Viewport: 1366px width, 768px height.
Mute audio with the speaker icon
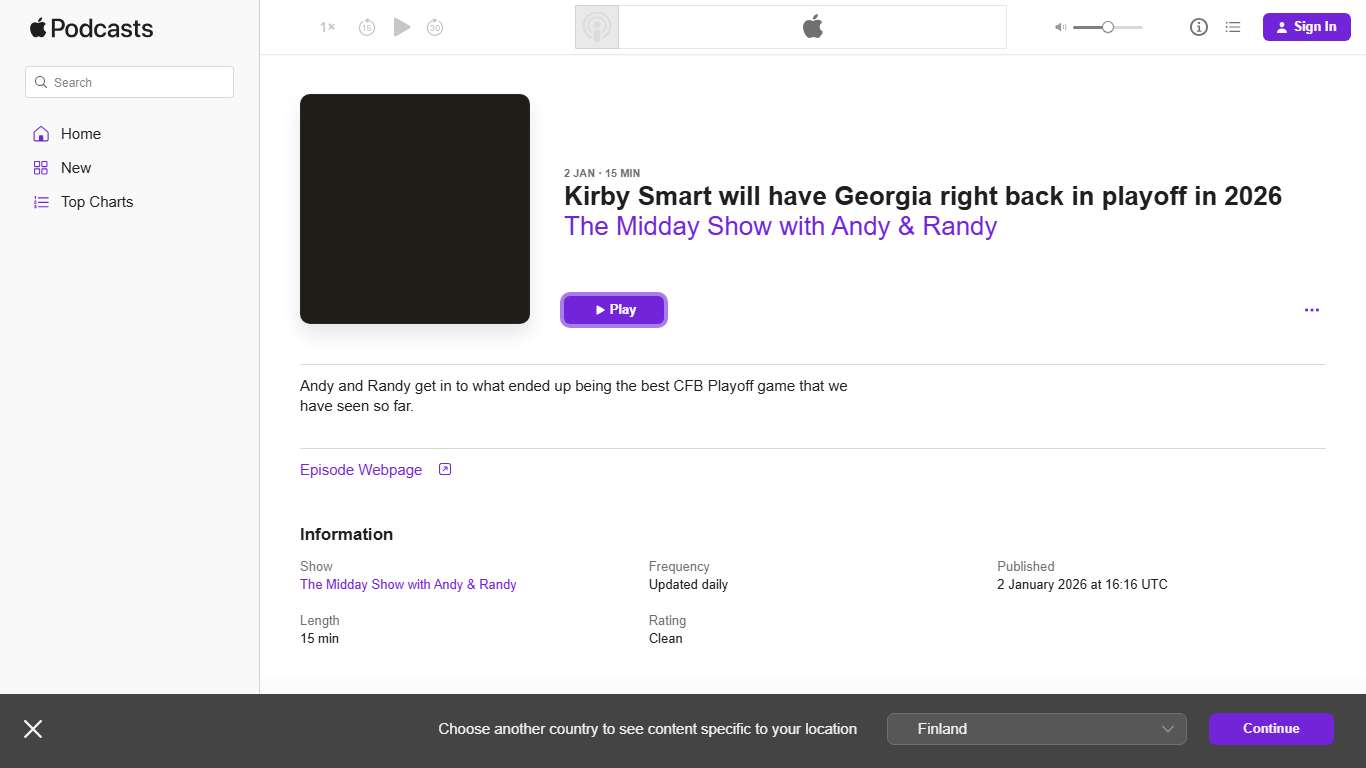tap(1059, 27)
